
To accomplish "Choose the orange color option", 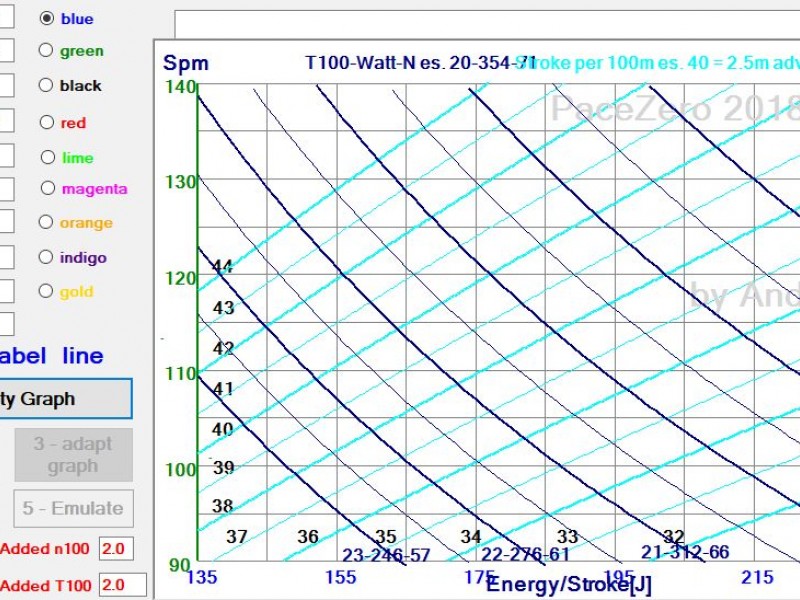I will click(x=46, y=223).
